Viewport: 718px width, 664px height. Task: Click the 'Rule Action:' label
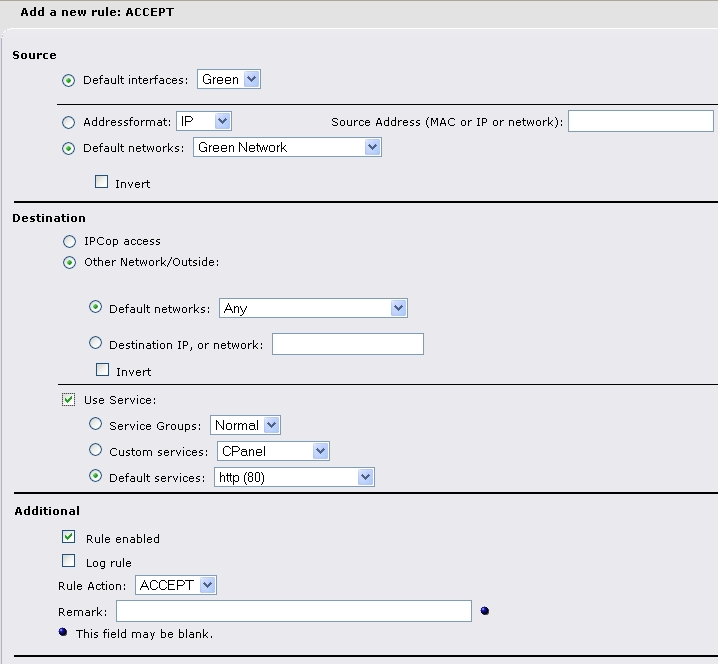tap(92, 586)
